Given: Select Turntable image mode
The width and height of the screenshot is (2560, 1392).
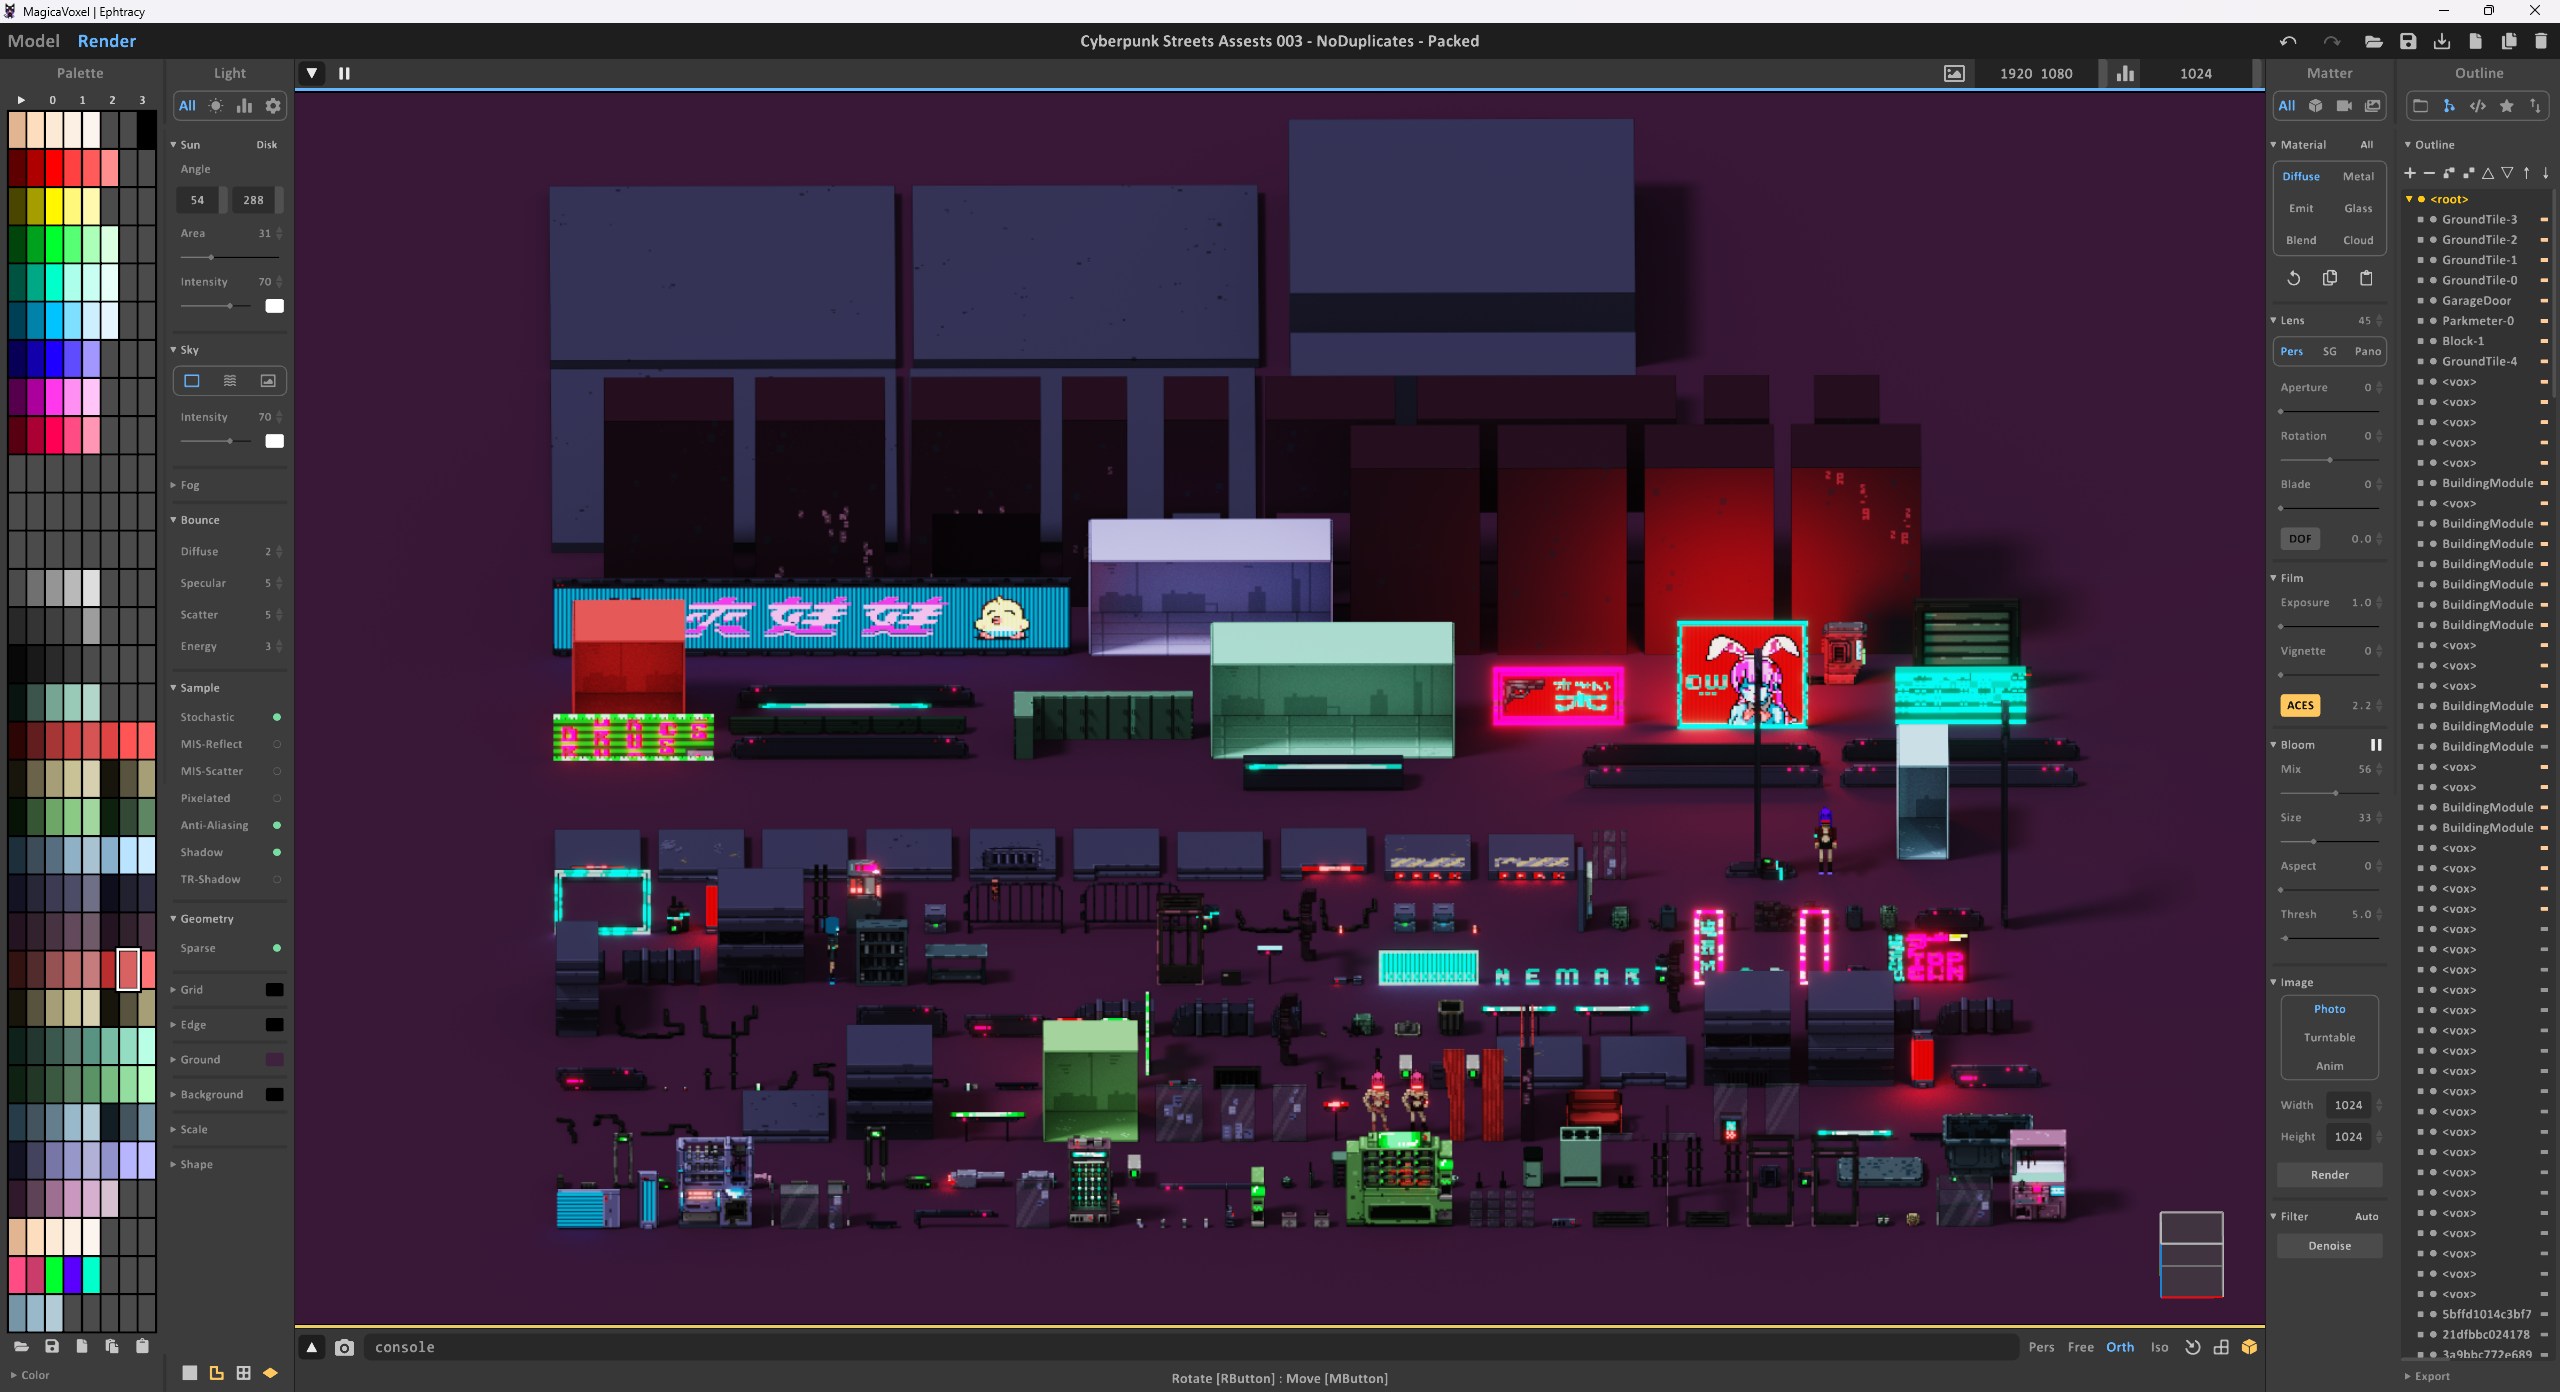Looking at the screenshot, I should 2330,1038.
